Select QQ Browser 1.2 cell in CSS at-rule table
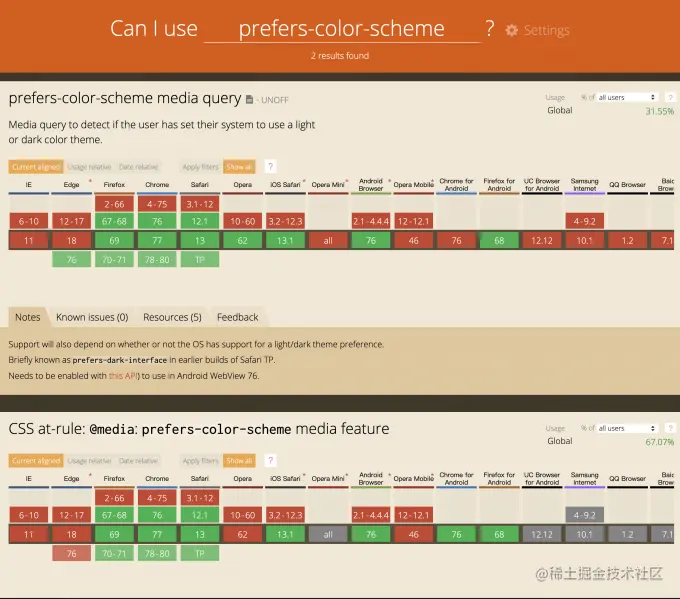Screen dimensions: 680x599 pyautogui.click(x=628, y=534)
